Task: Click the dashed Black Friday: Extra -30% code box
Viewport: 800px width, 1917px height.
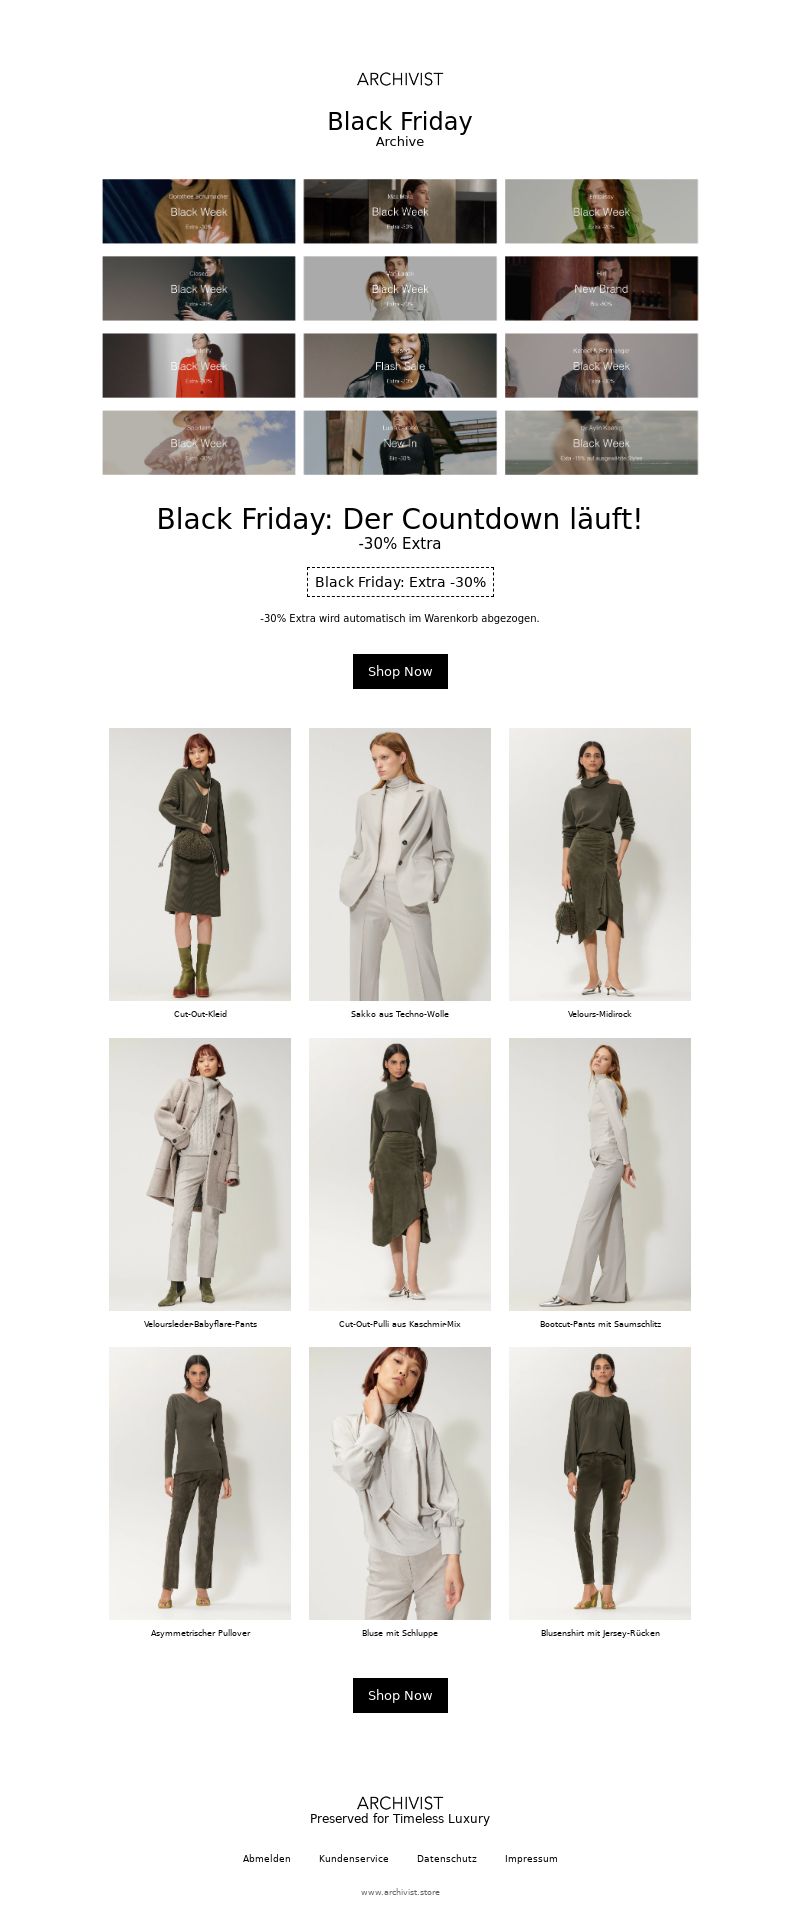Action: pos(400,582)
